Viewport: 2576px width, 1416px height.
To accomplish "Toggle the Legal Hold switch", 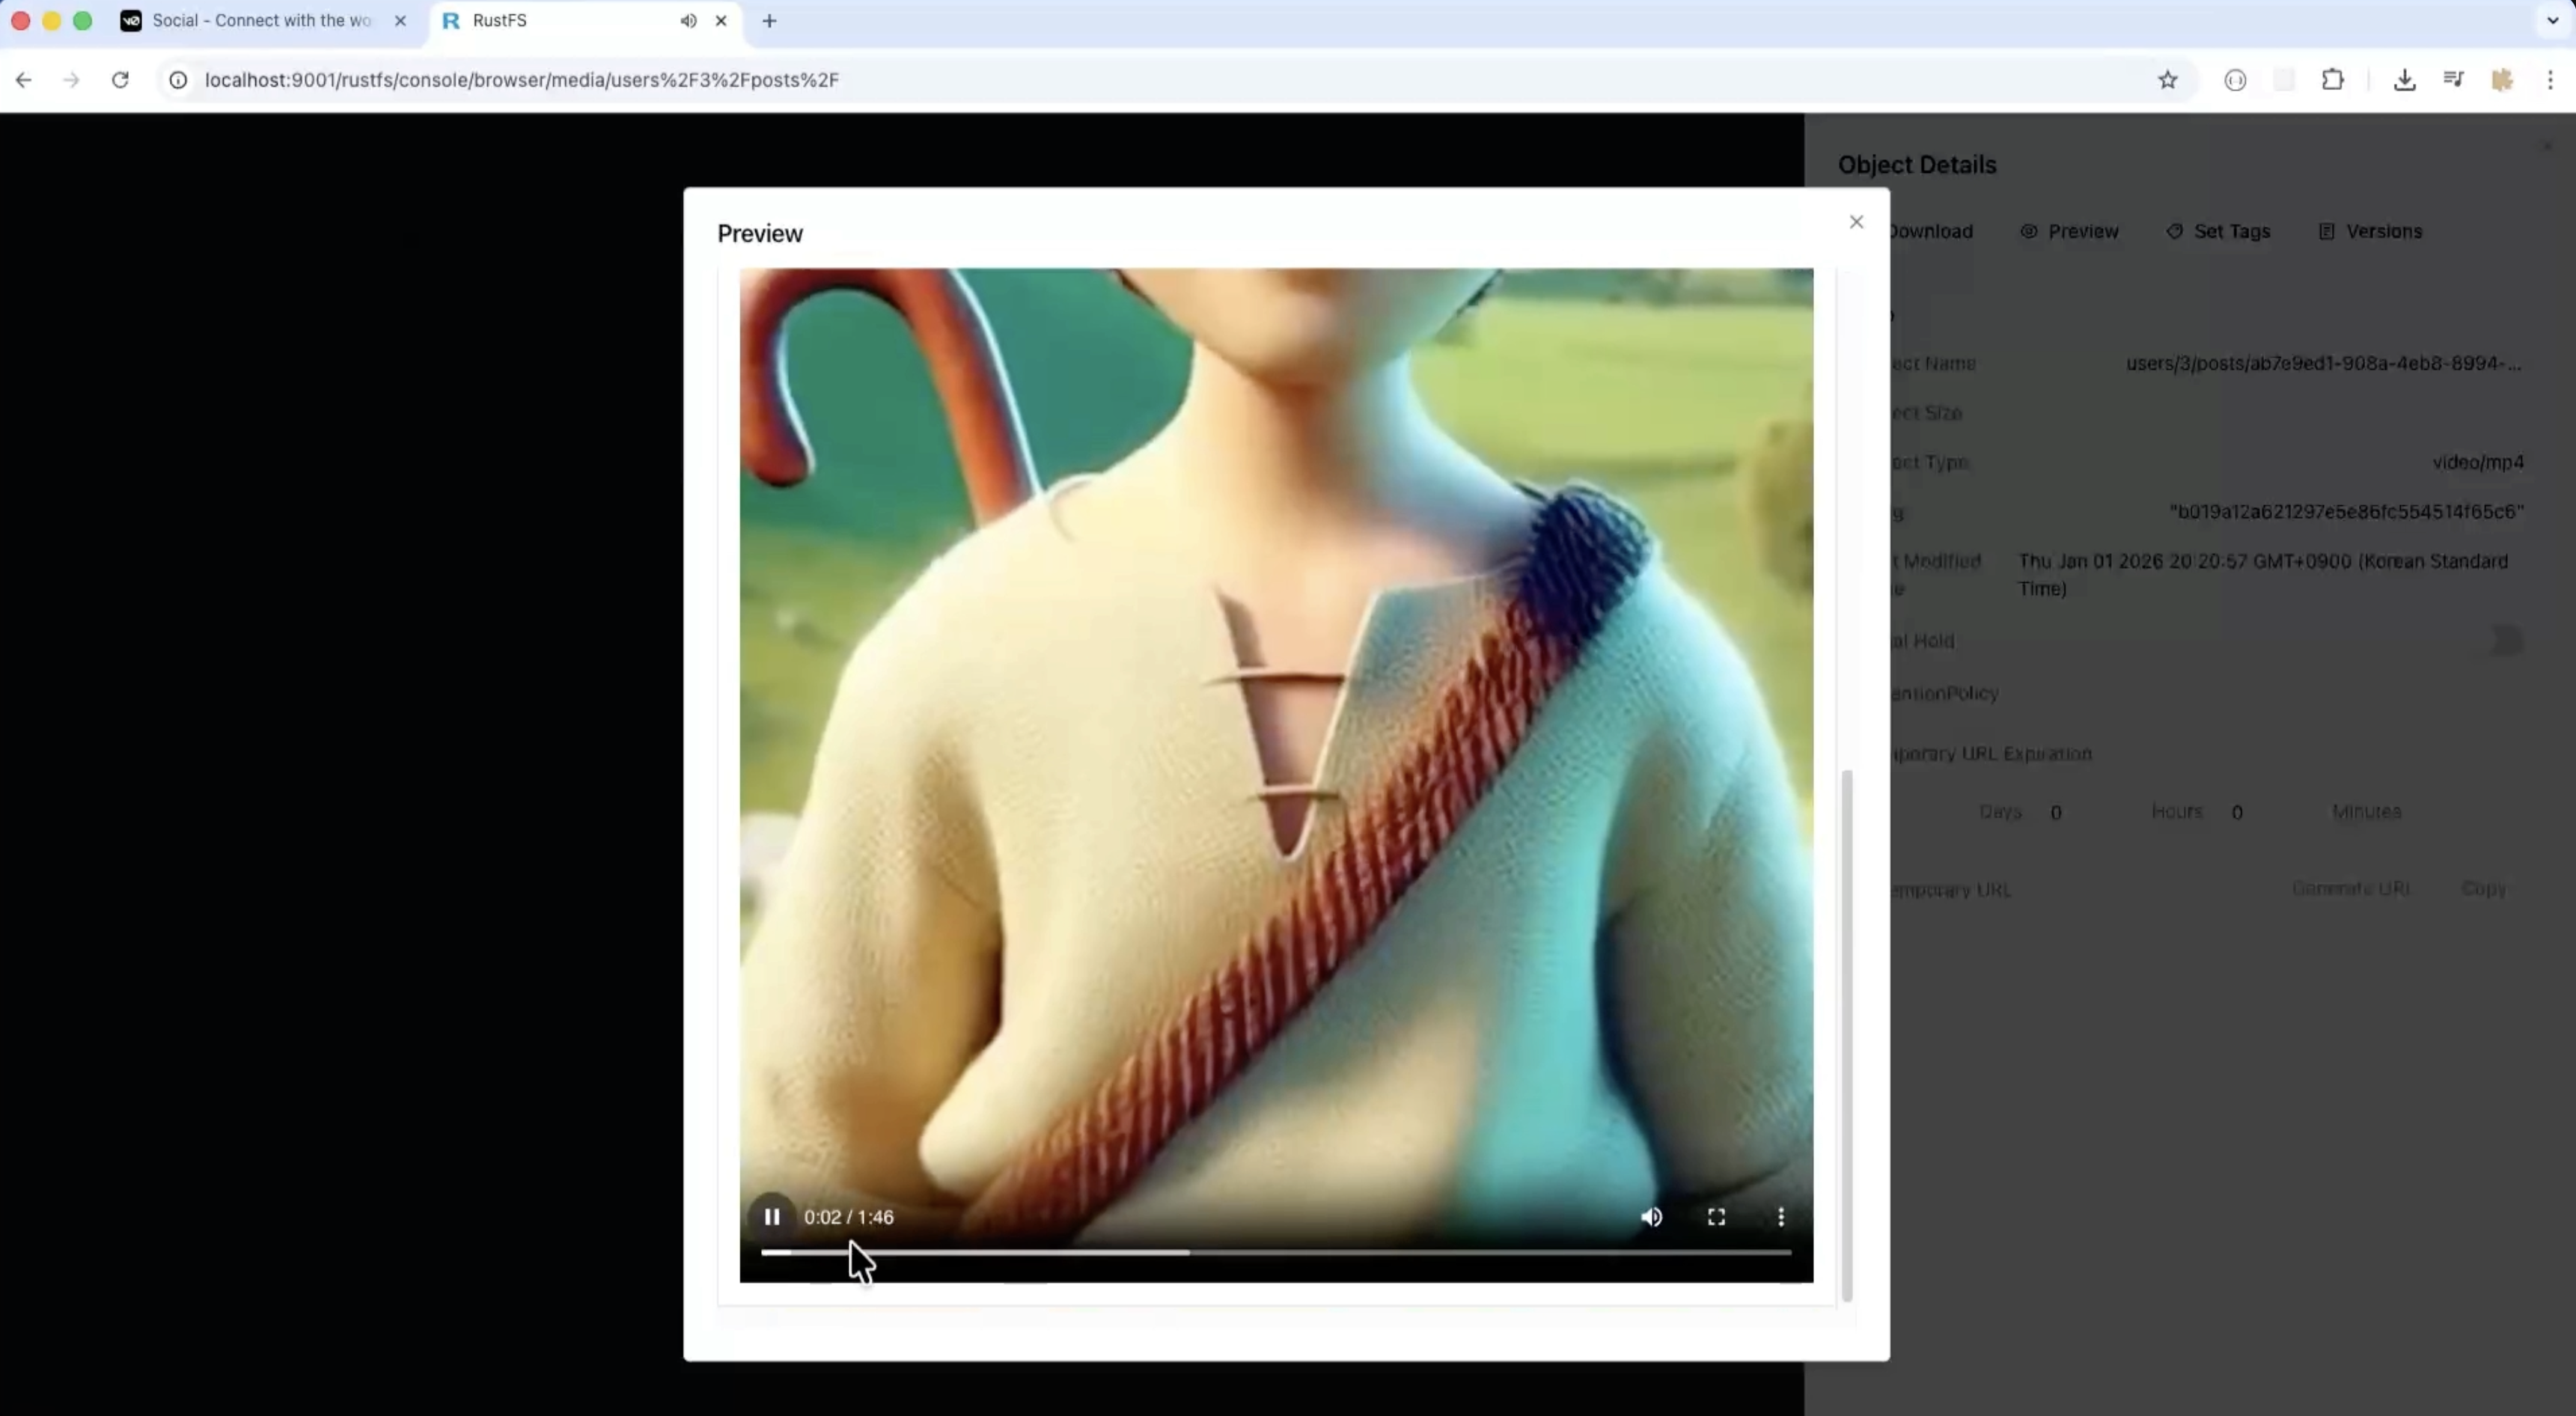I will coord(2508,641).
